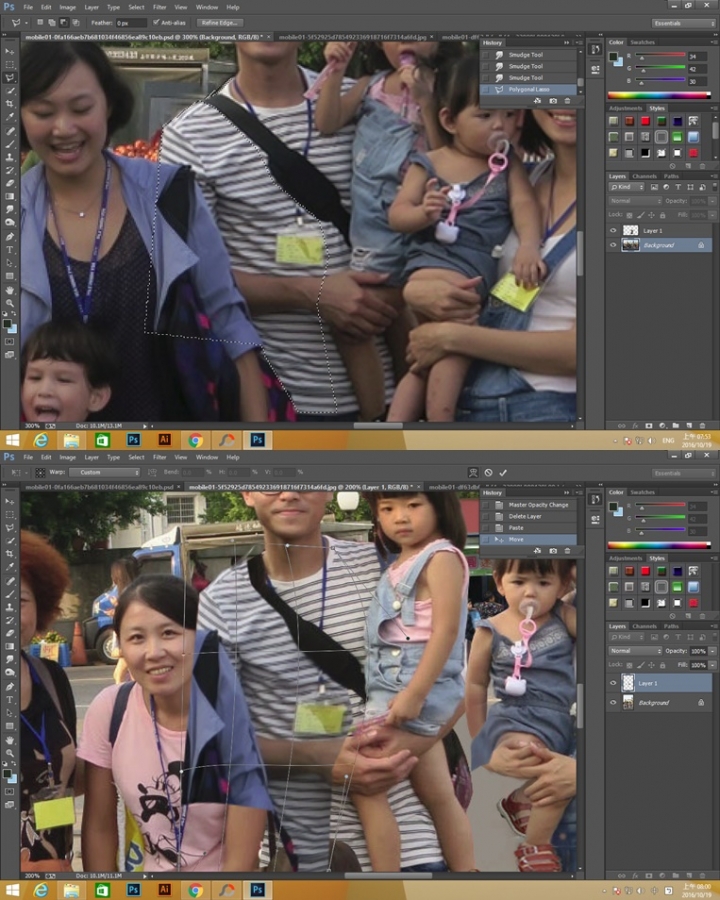Hide Layer 1 in the top window Layers panel
This screenshot has width=720, height=900.
pyautogui.click(x=613, y=230)
